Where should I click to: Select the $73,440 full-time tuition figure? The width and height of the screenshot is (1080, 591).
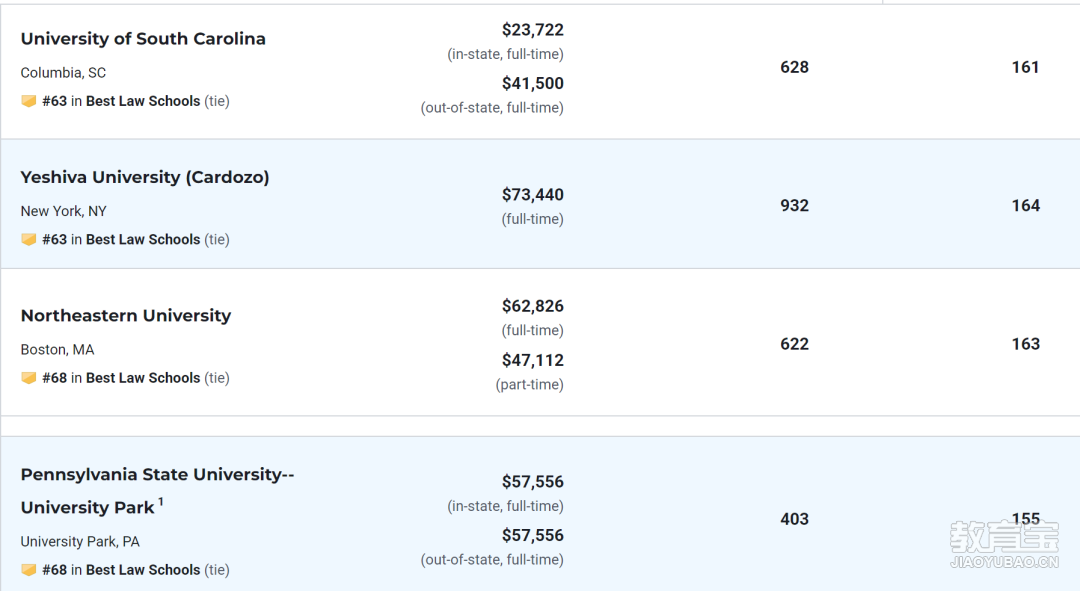(532, 195)
